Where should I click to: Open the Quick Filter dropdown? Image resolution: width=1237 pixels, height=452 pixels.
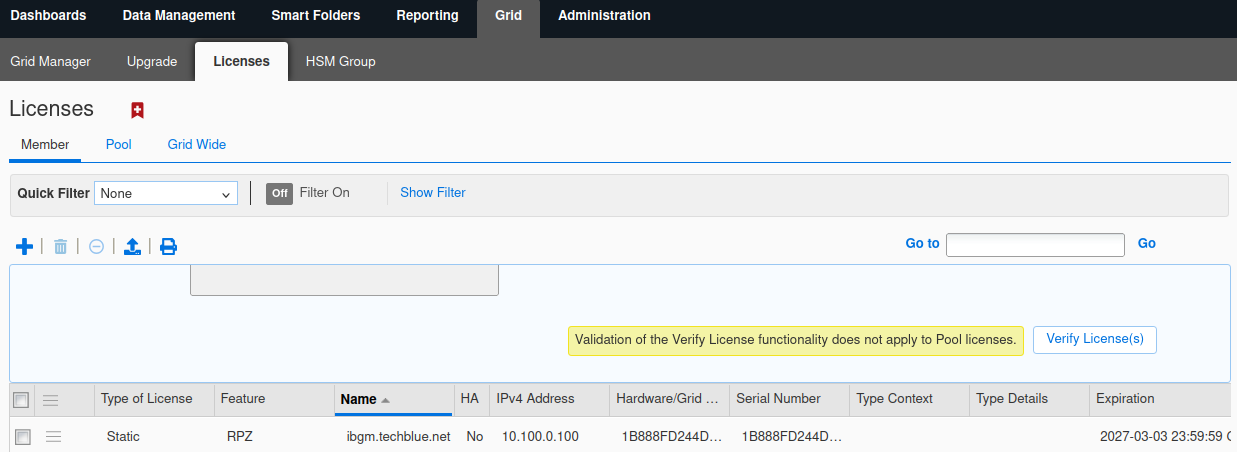[x=166, y=194]
